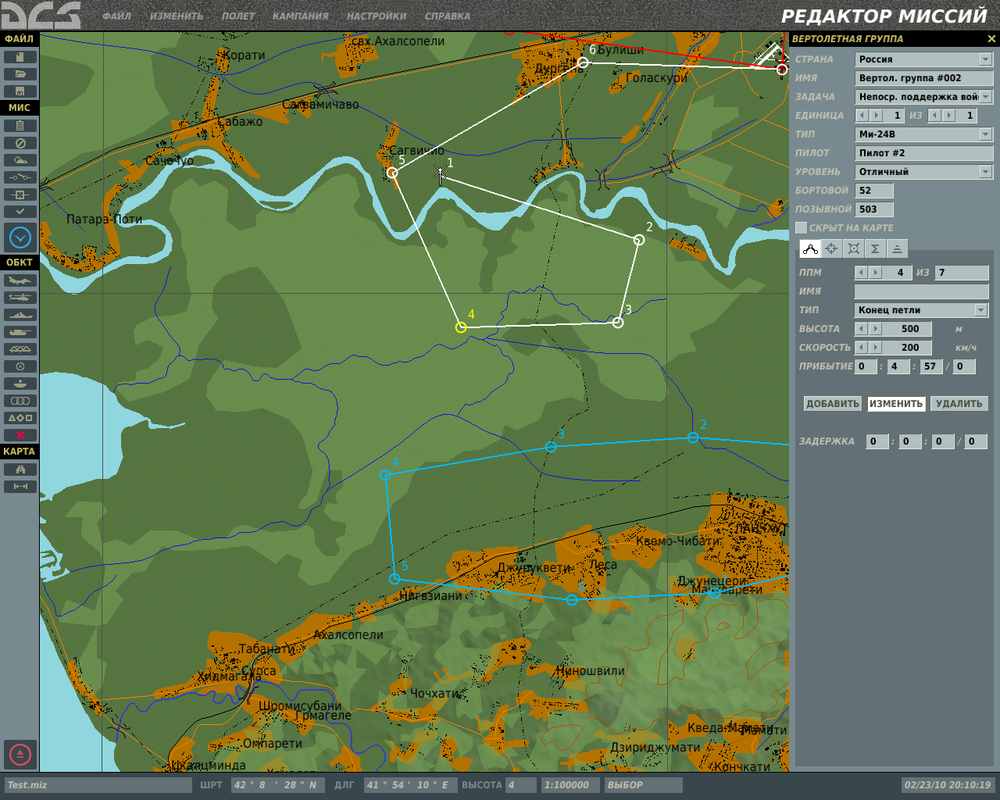Click the three overlapping circles icon
Screen dimensions: 1000x800
pyautogui.click(x=20, y=401)
